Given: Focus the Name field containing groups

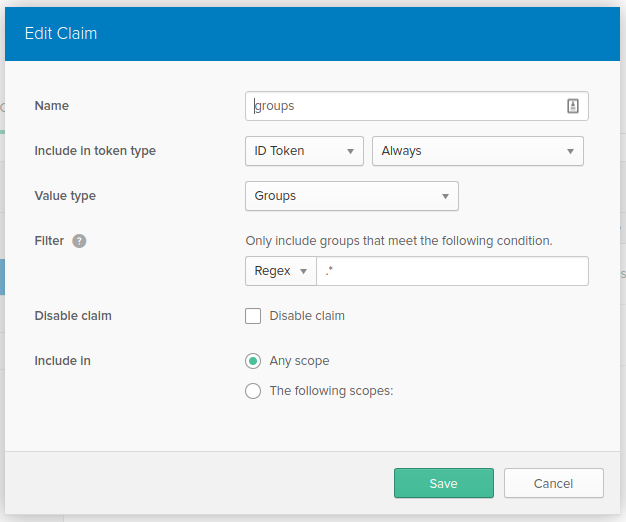Looking at the screenshot, I should [x=405, y=106].
